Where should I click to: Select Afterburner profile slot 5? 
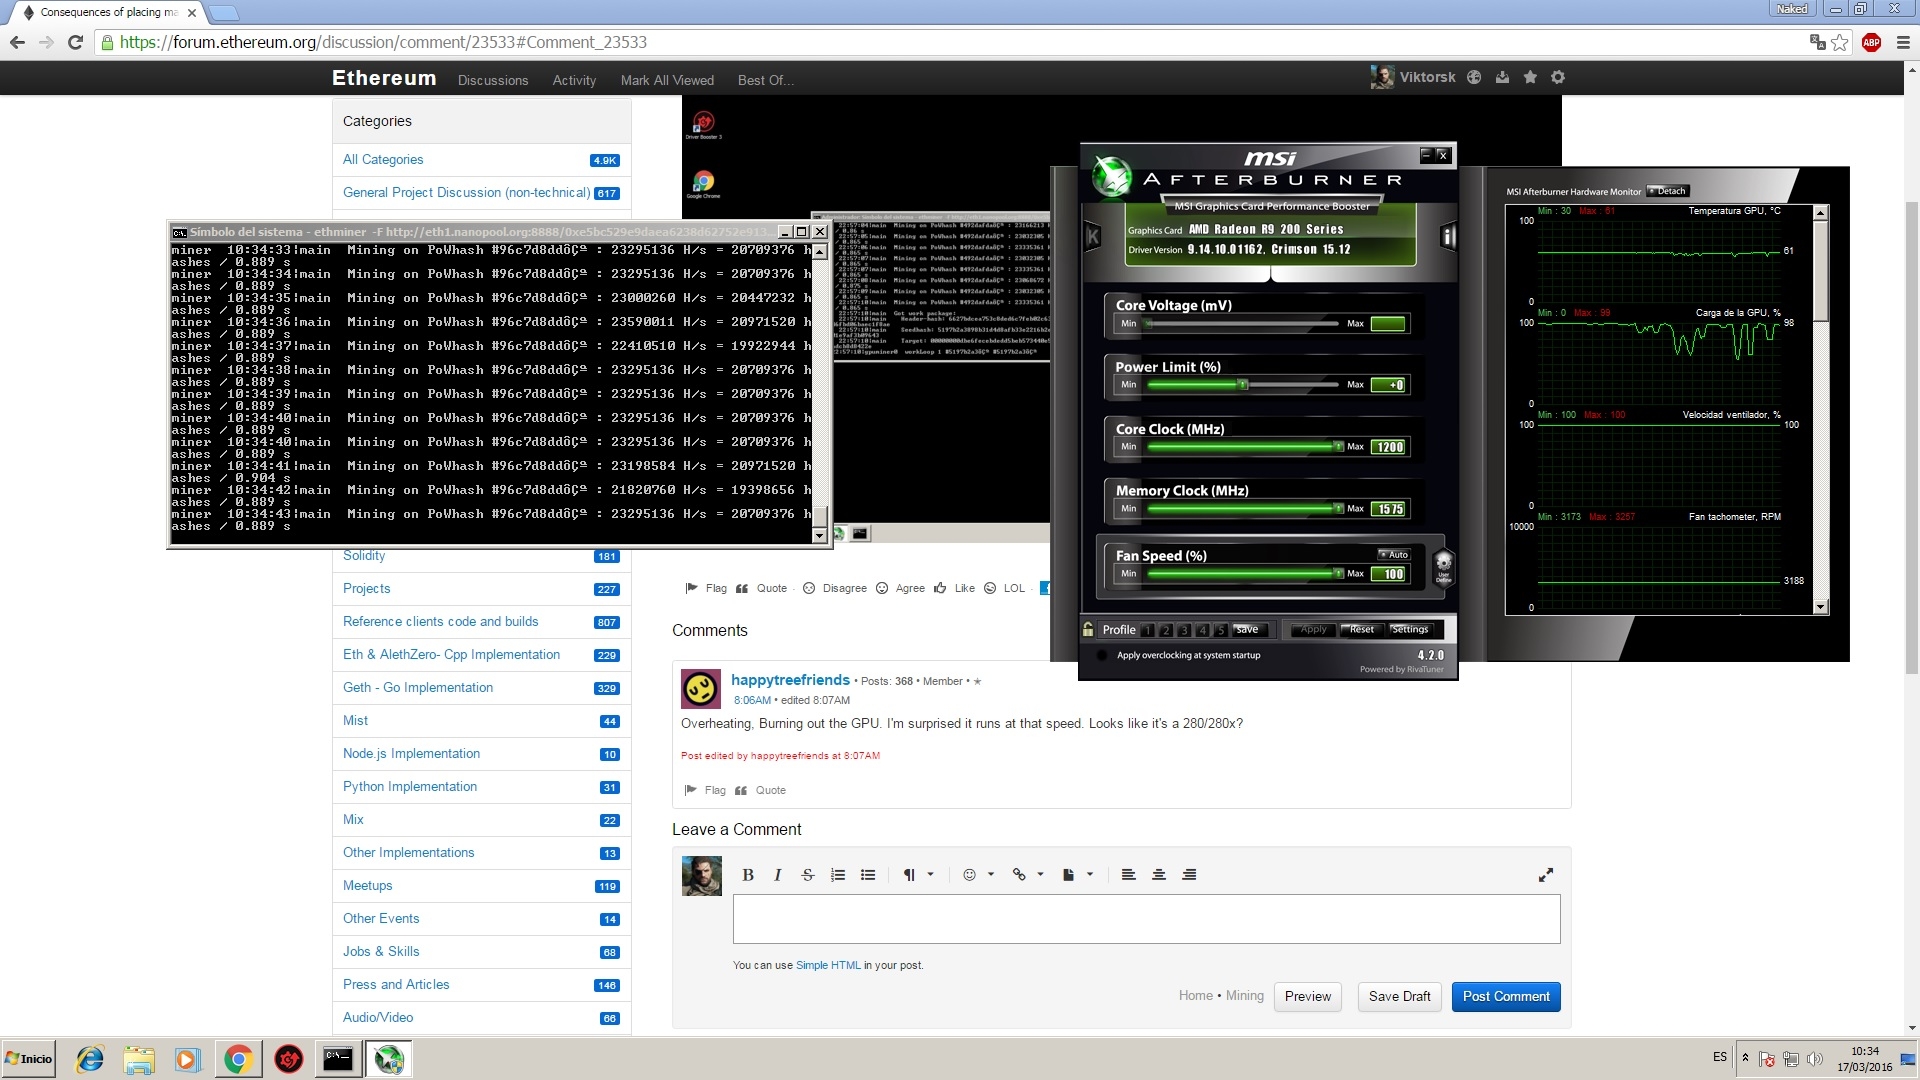click(x=1220, y=630)
